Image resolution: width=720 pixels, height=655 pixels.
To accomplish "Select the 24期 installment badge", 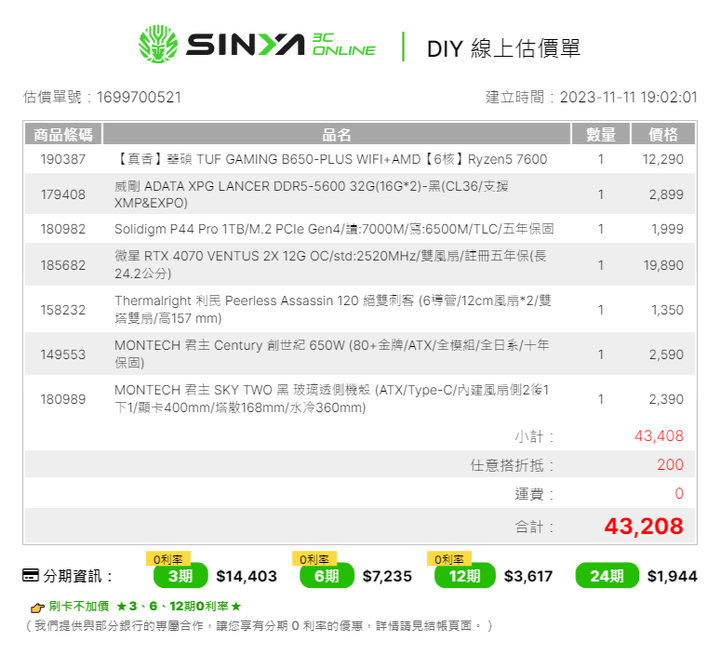I will 607,576.
